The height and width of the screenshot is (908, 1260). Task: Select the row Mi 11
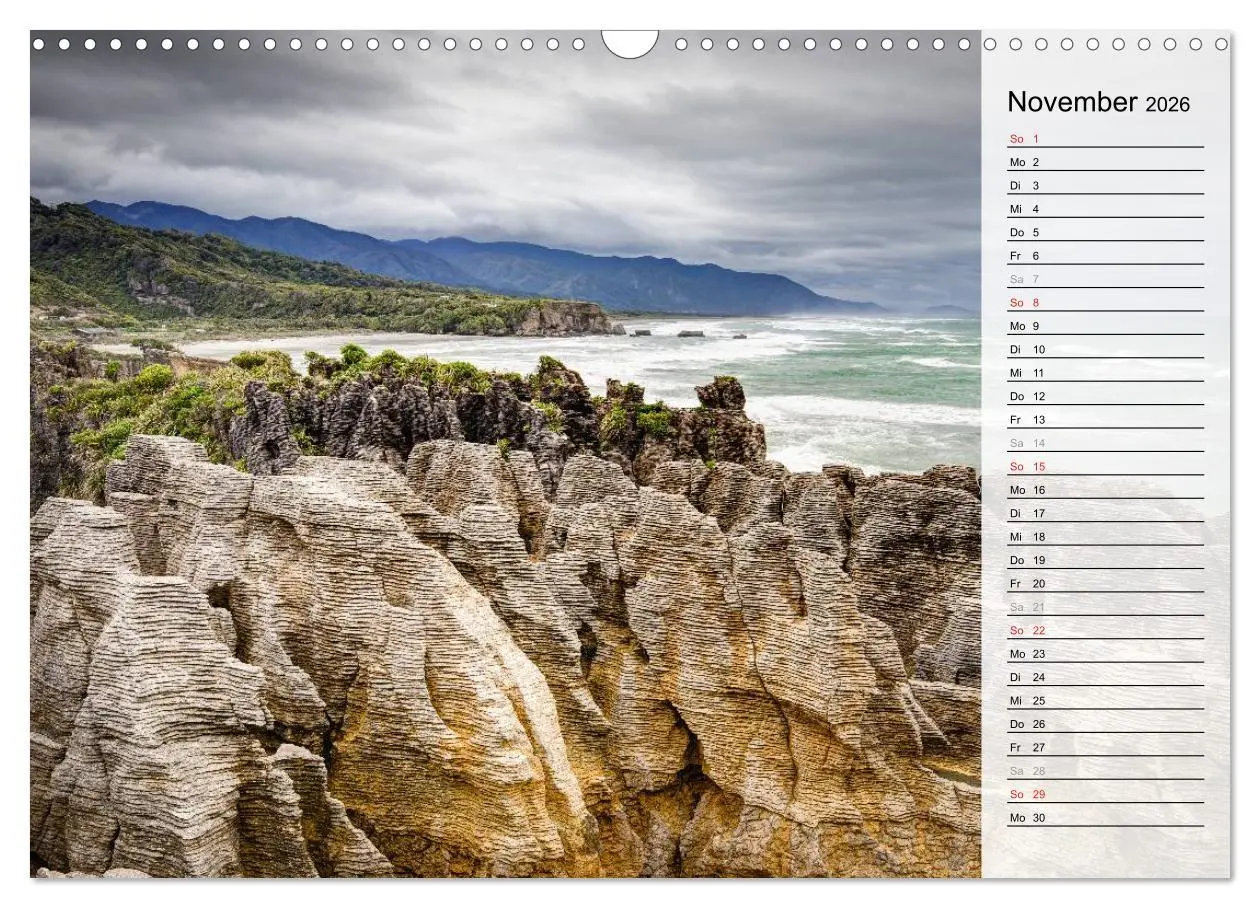tap(1105, 372)
